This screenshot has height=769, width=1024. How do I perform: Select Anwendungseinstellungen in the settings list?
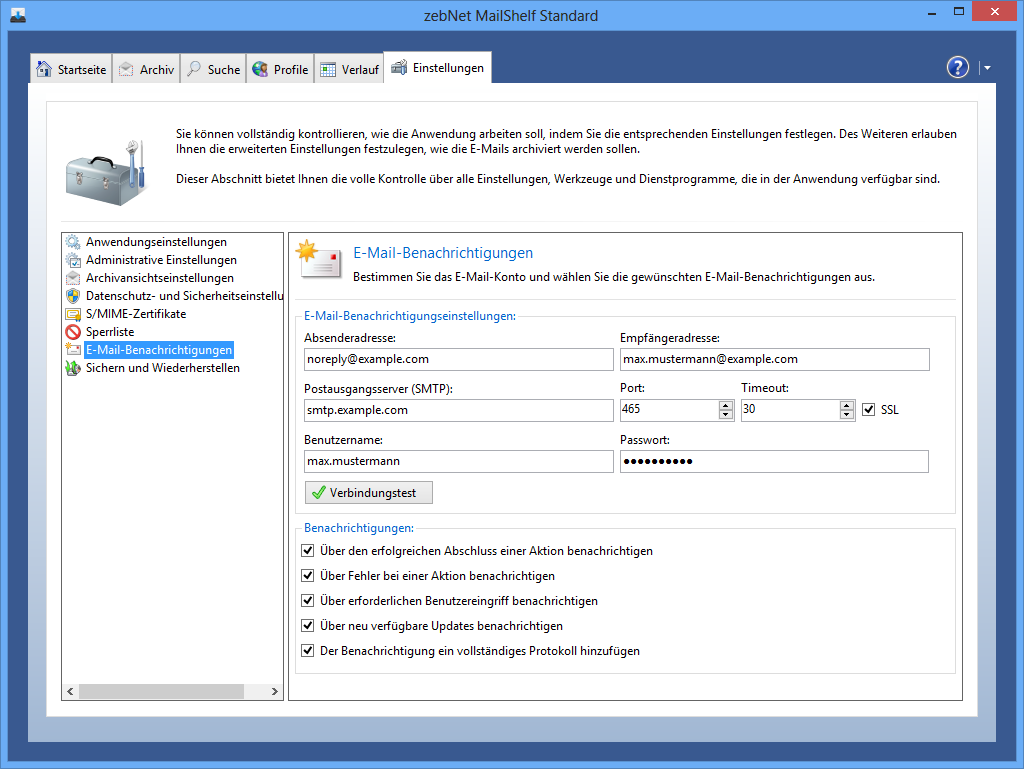[x=157, y=242]
